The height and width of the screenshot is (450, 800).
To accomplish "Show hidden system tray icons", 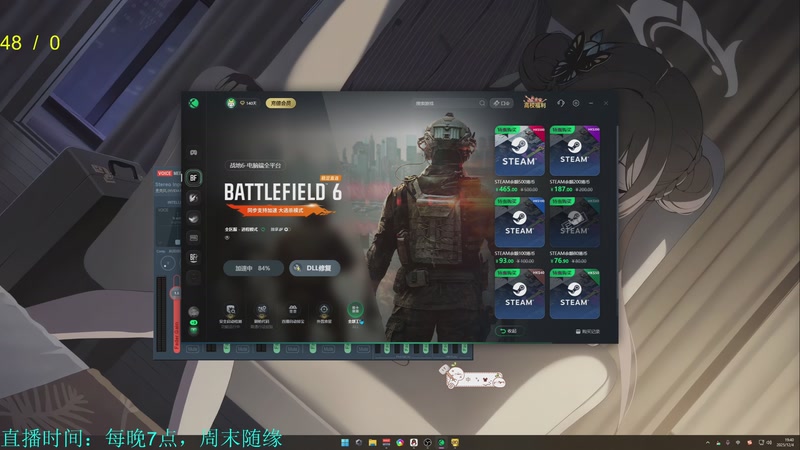I will 707,443.
